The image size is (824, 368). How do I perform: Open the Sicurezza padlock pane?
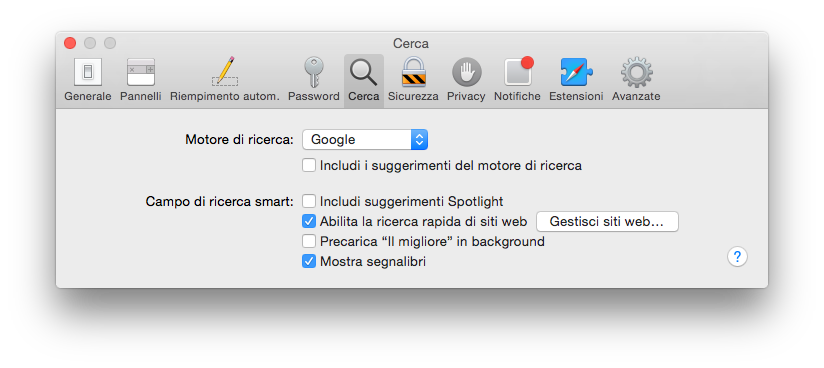tap(413, 80)
